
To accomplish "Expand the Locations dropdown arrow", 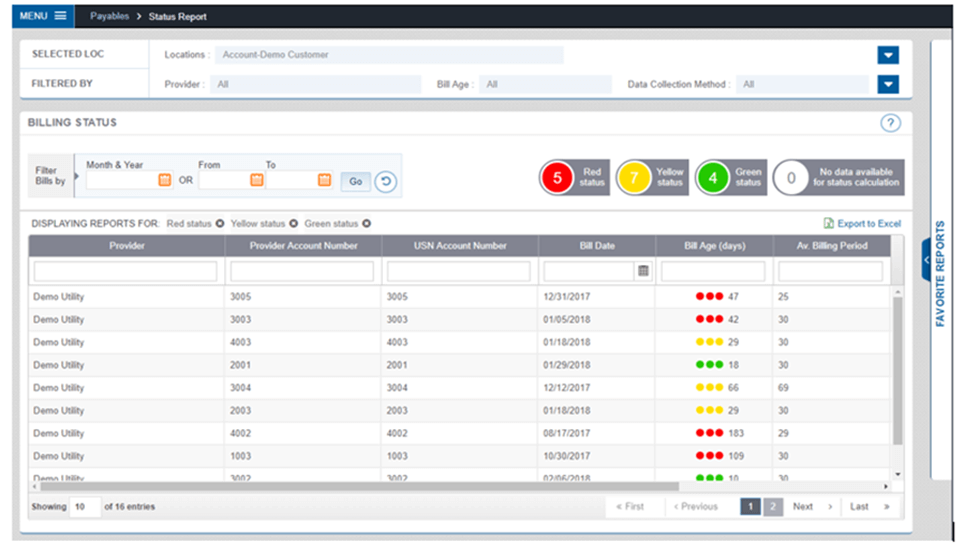I will click(x=887, y=55).
